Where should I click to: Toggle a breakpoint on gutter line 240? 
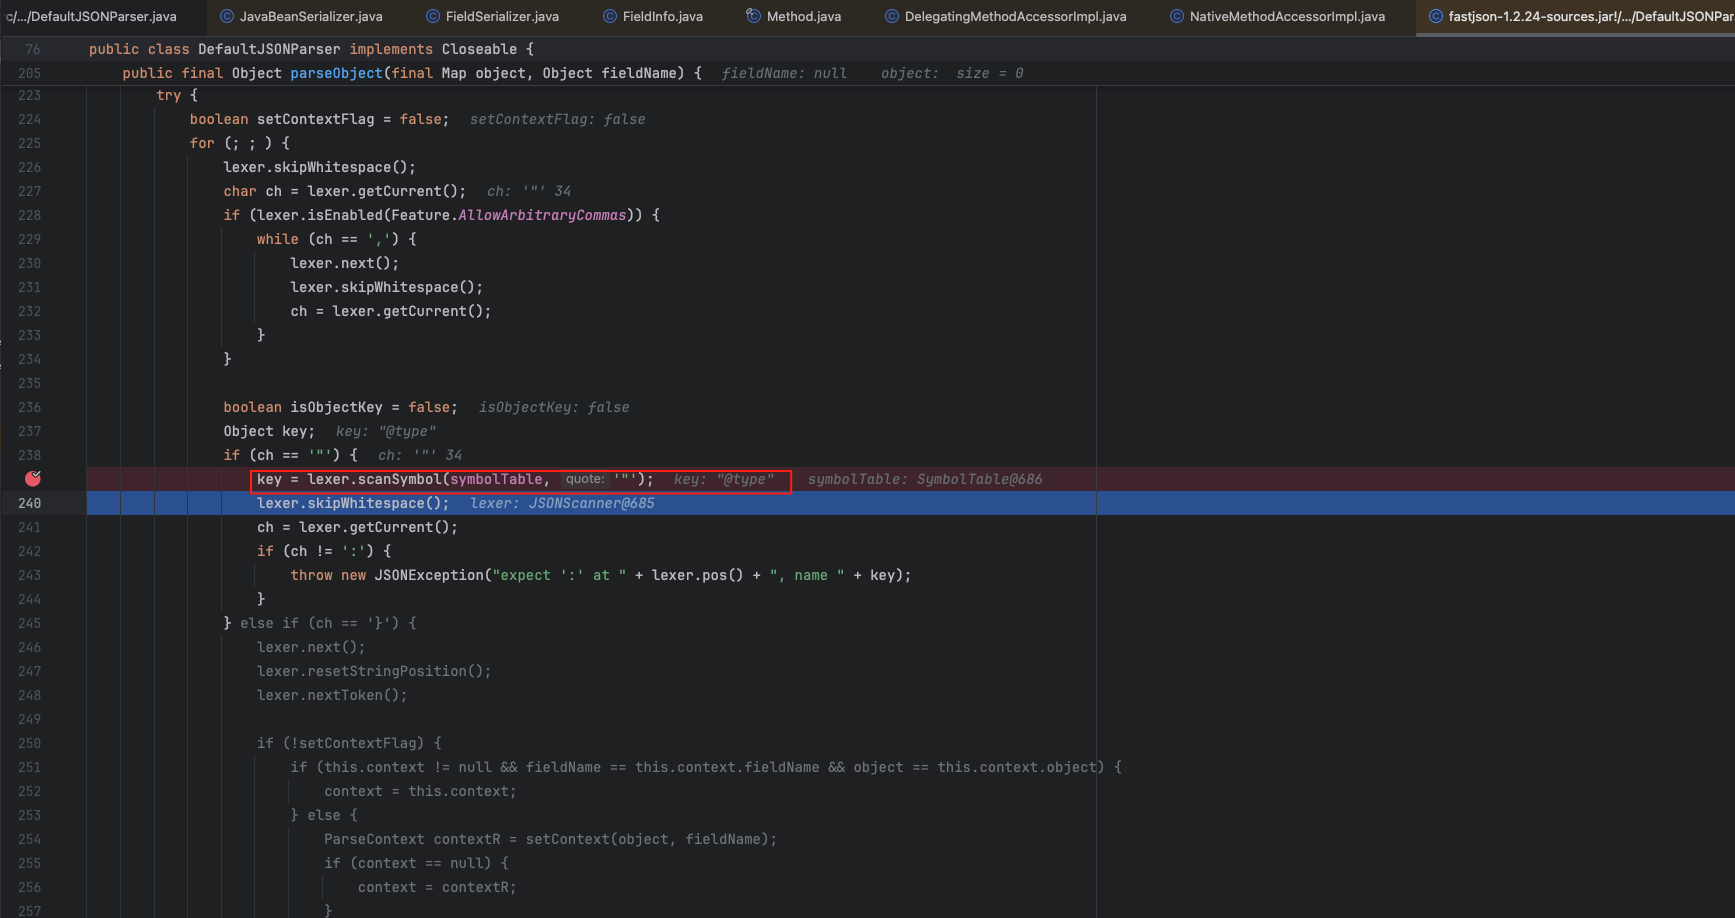coord(30,503)
